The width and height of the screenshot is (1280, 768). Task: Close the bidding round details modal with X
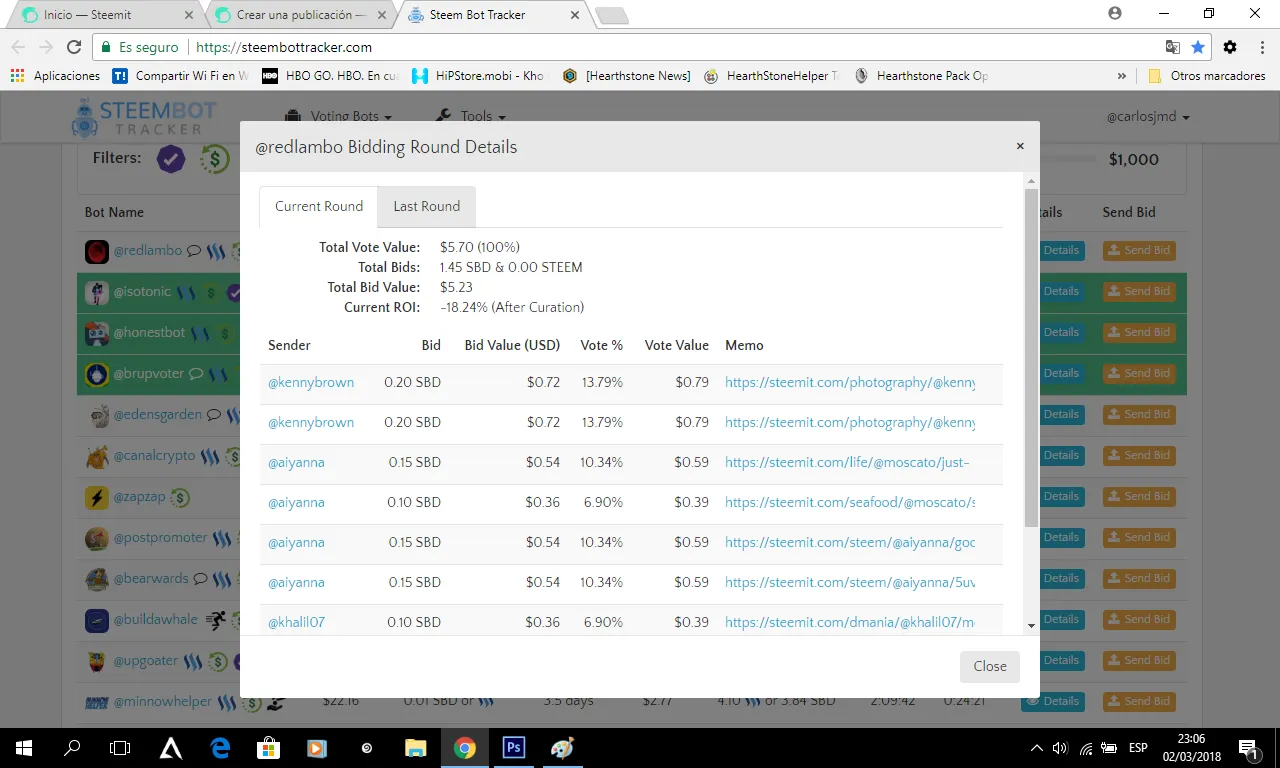click(x=1020, y=146)
